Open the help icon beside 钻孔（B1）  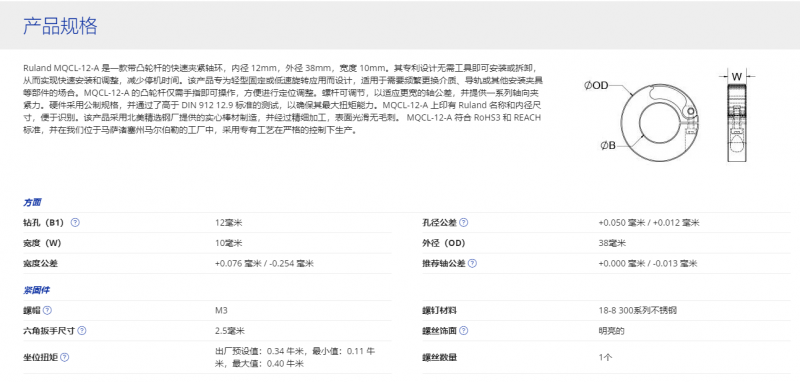pyautogui.click(x=75, y=223)
